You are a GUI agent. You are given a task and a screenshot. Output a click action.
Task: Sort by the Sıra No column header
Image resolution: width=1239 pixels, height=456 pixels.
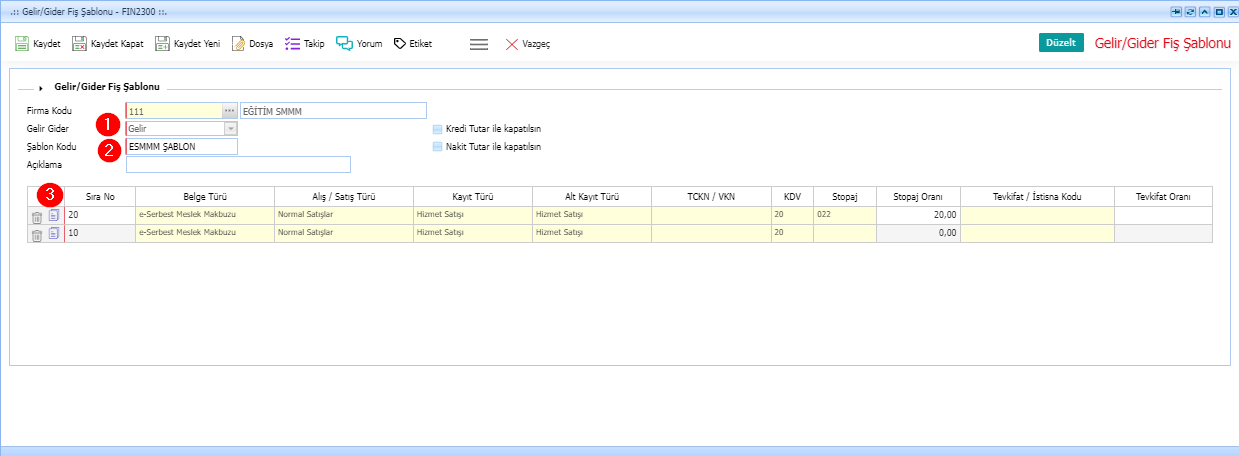tap(100, 196)
